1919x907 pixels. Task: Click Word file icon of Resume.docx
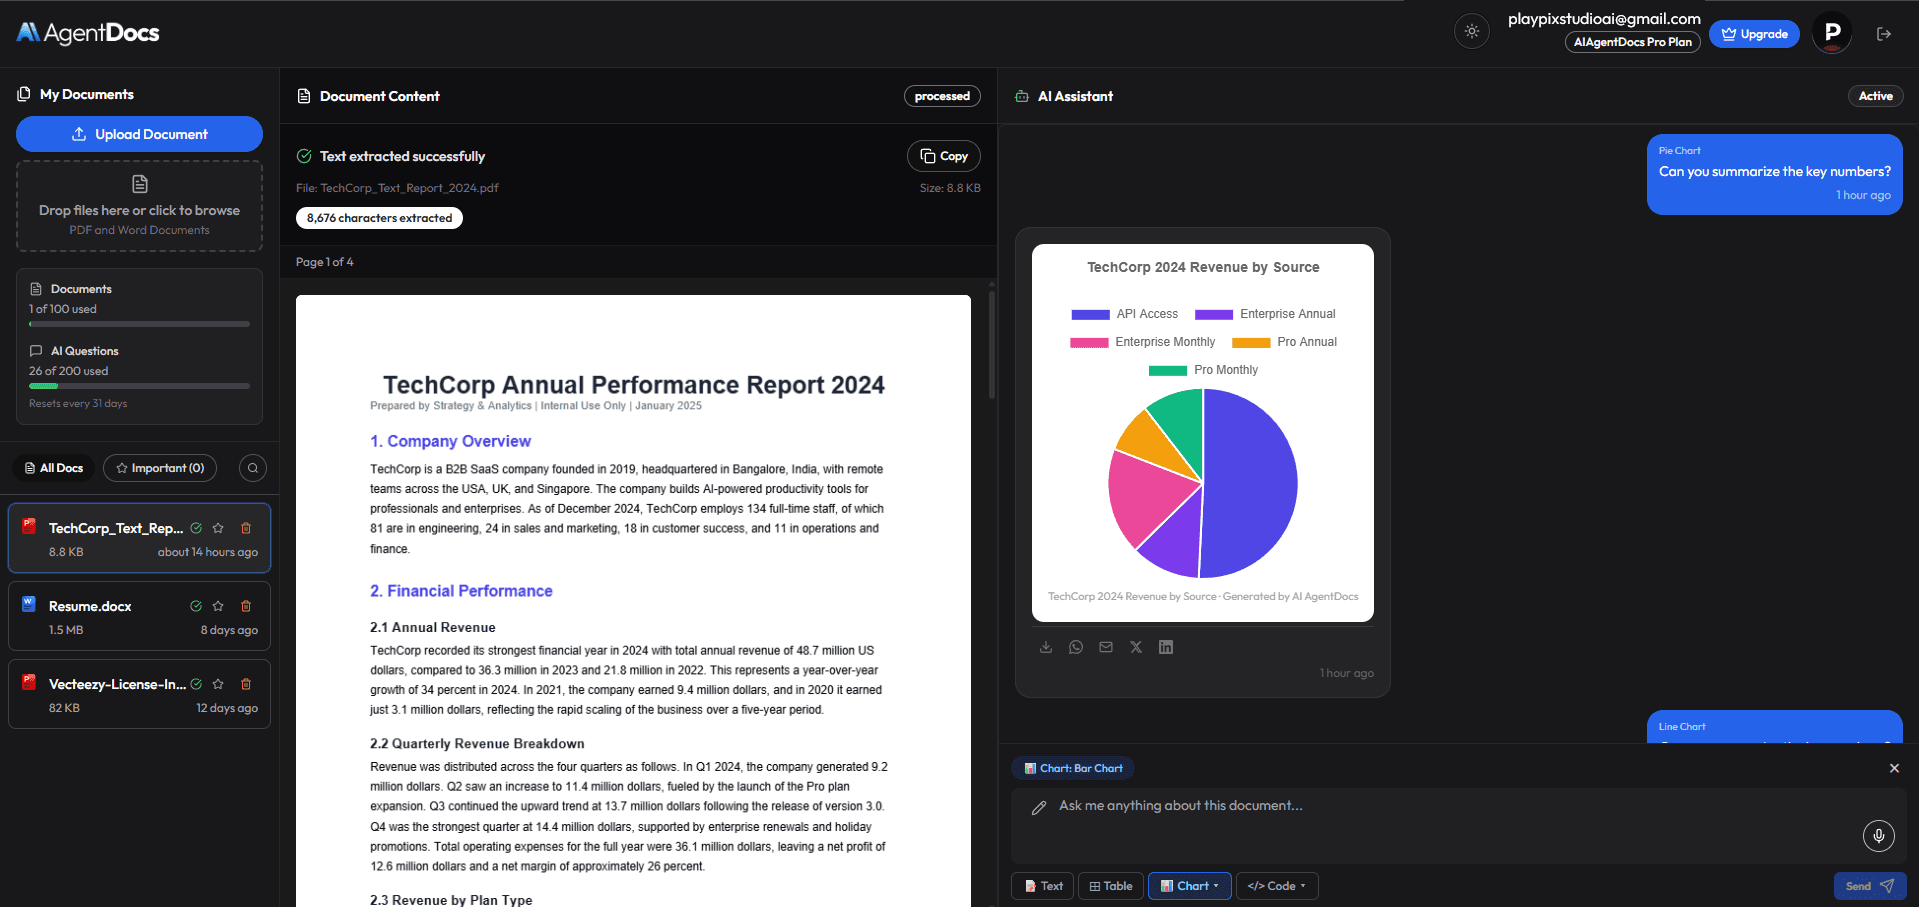(x=29, y=604)
